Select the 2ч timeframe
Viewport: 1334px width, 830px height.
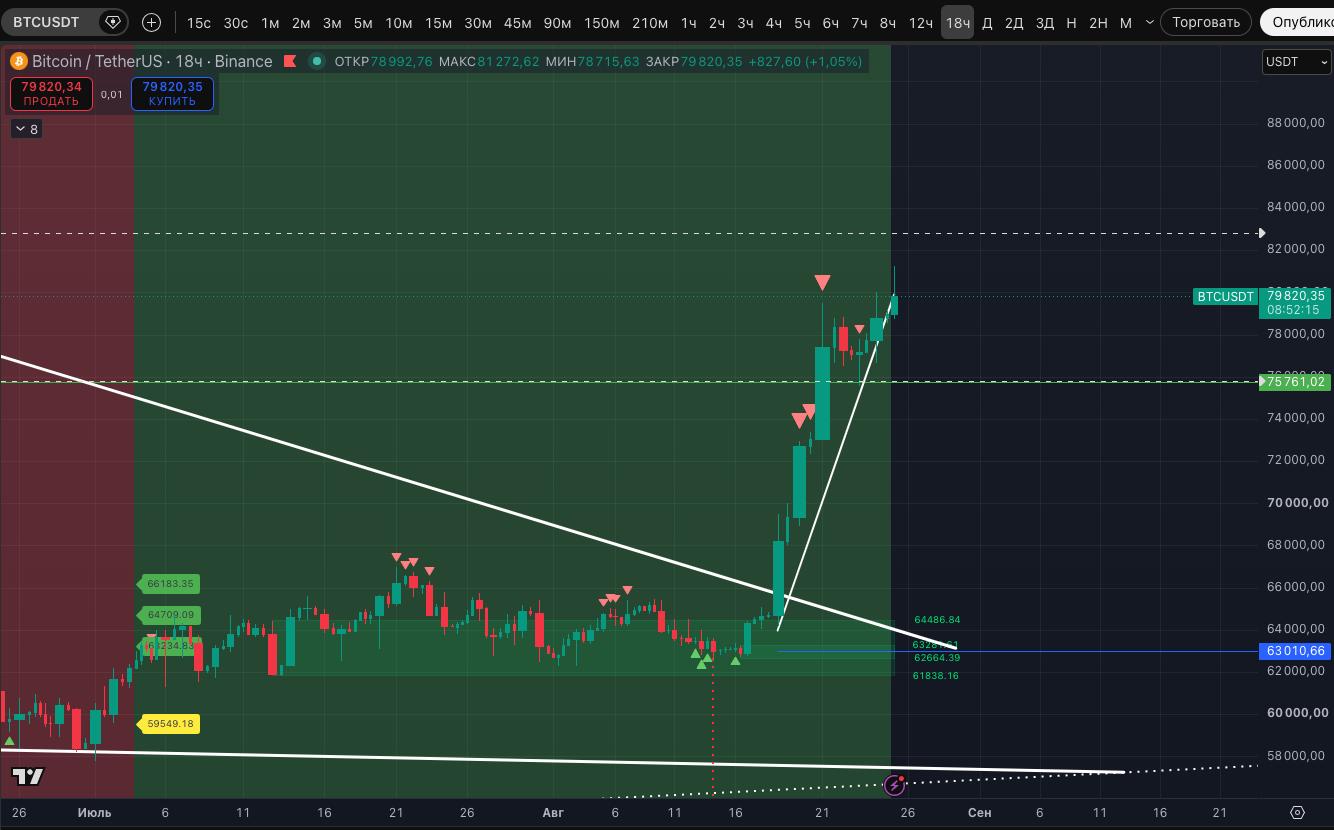pos(717,22)
